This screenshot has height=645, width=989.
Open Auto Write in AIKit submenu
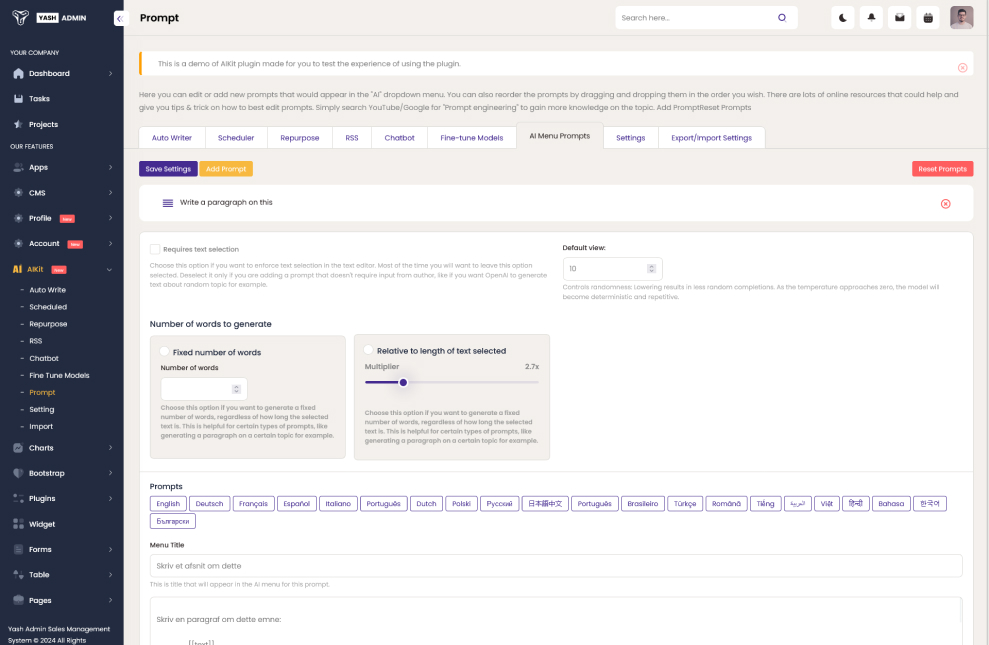(x=47, y=290)
